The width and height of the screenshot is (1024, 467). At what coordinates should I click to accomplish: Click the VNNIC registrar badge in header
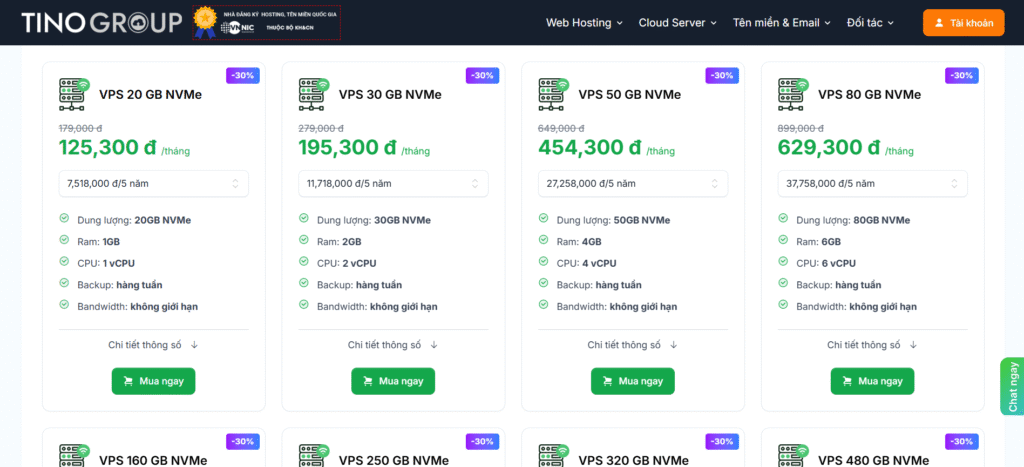[x=266, y=23]
